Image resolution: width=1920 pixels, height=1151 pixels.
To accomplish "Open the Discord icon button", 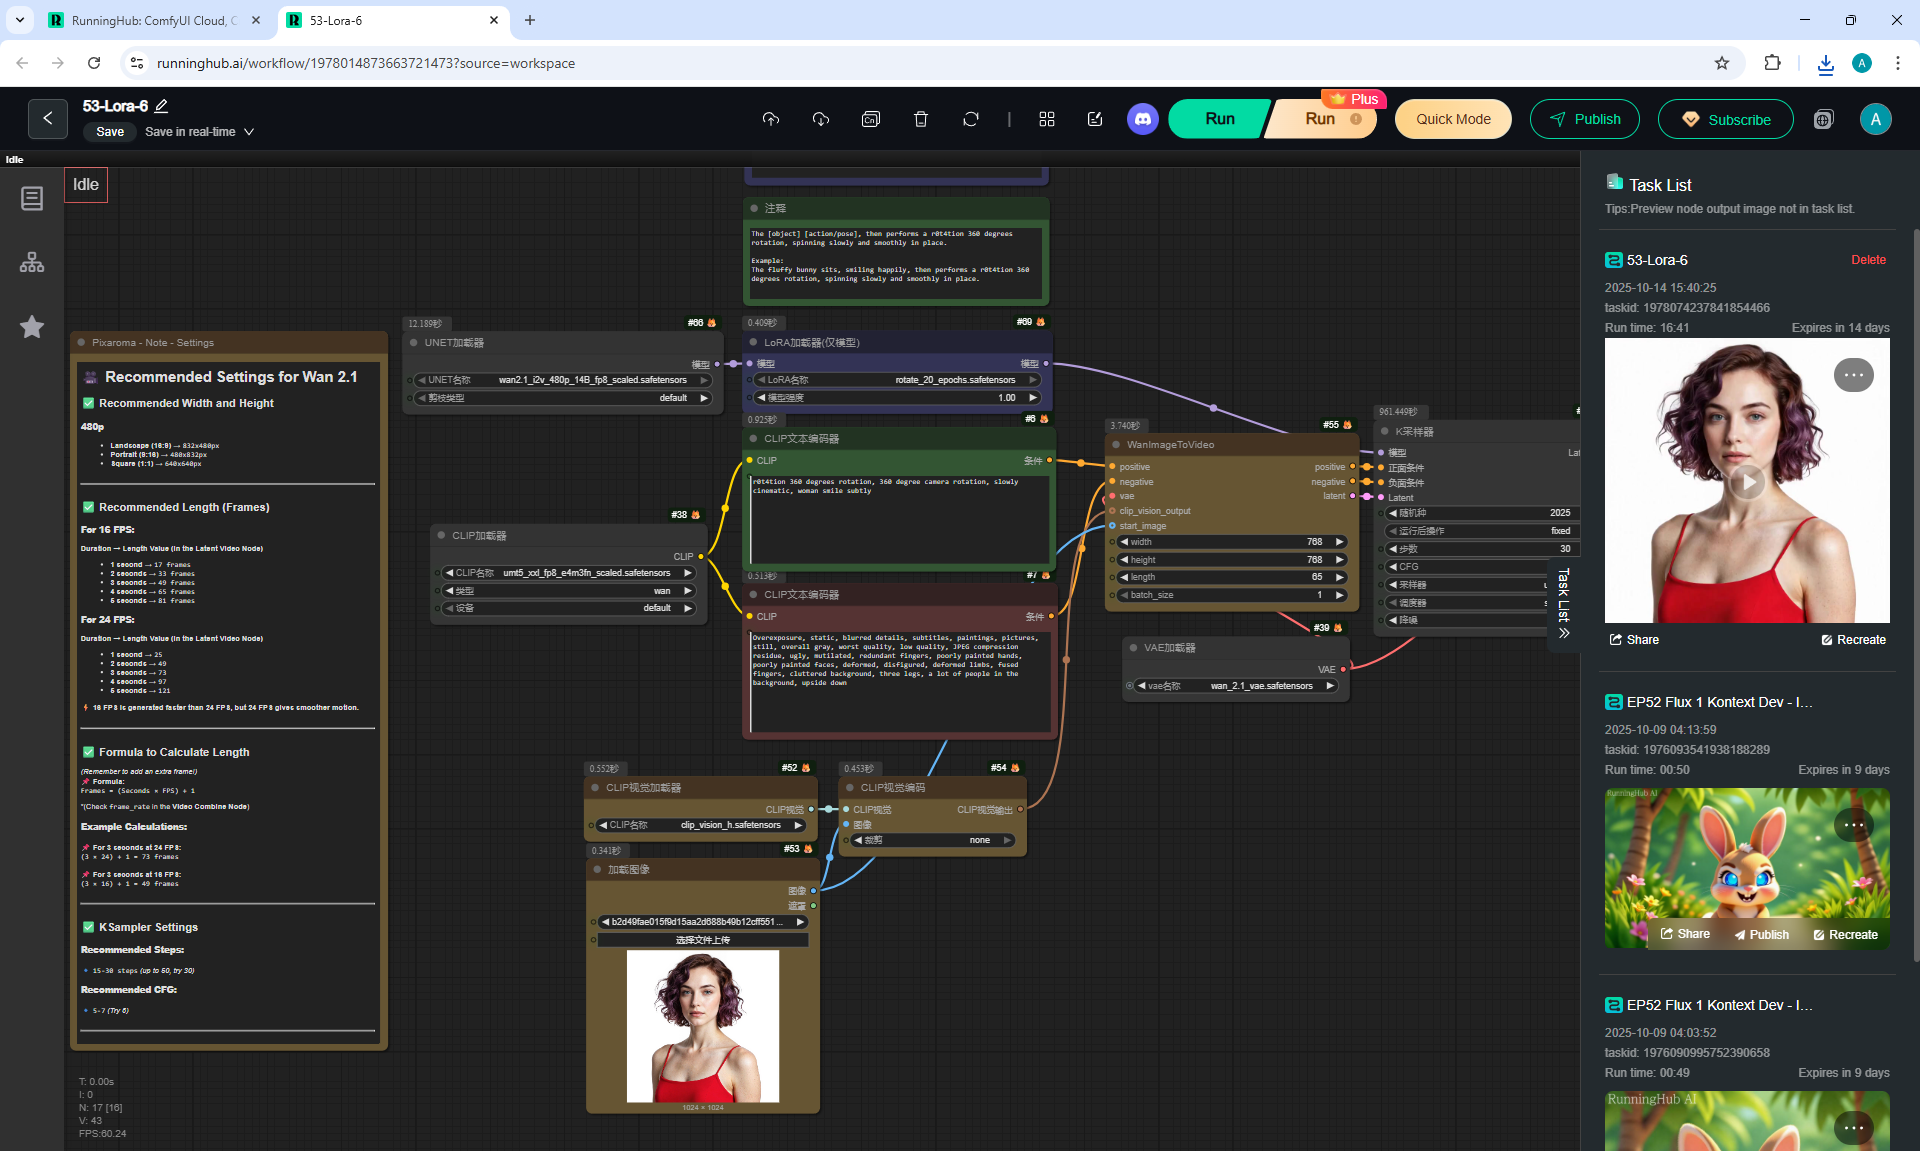I will click(x=1142, y=119).
